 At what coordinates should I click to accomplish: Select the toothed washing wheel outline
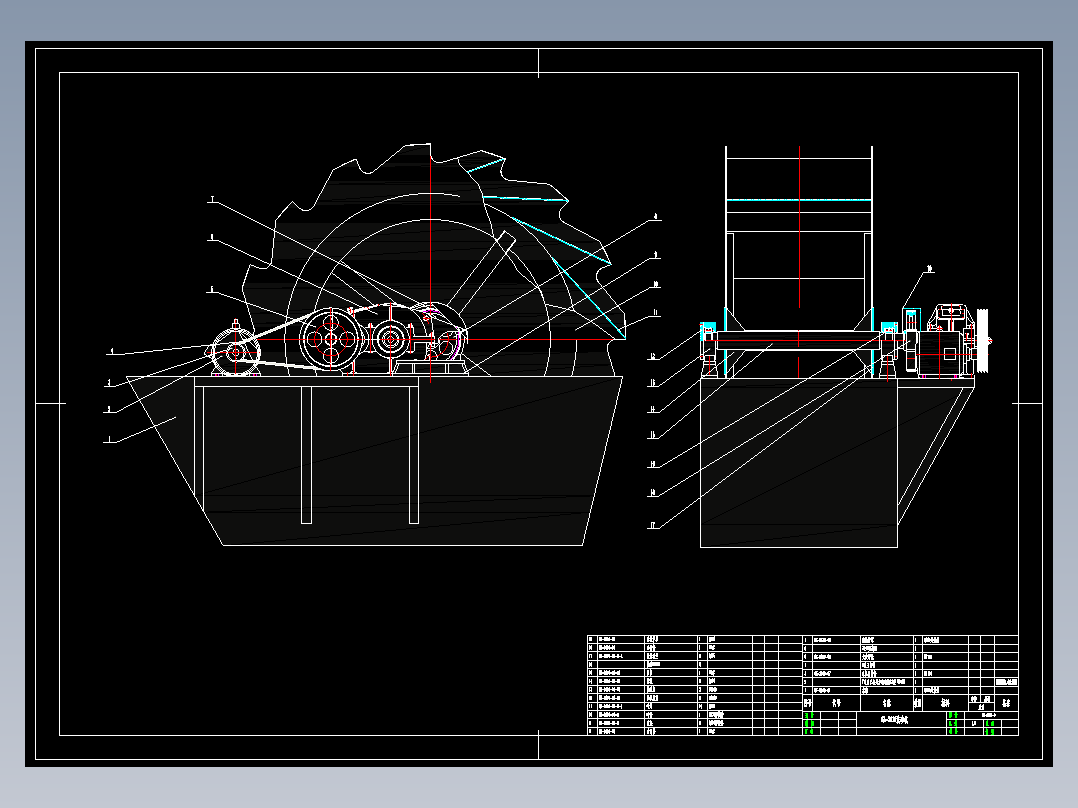coord(432,260)
